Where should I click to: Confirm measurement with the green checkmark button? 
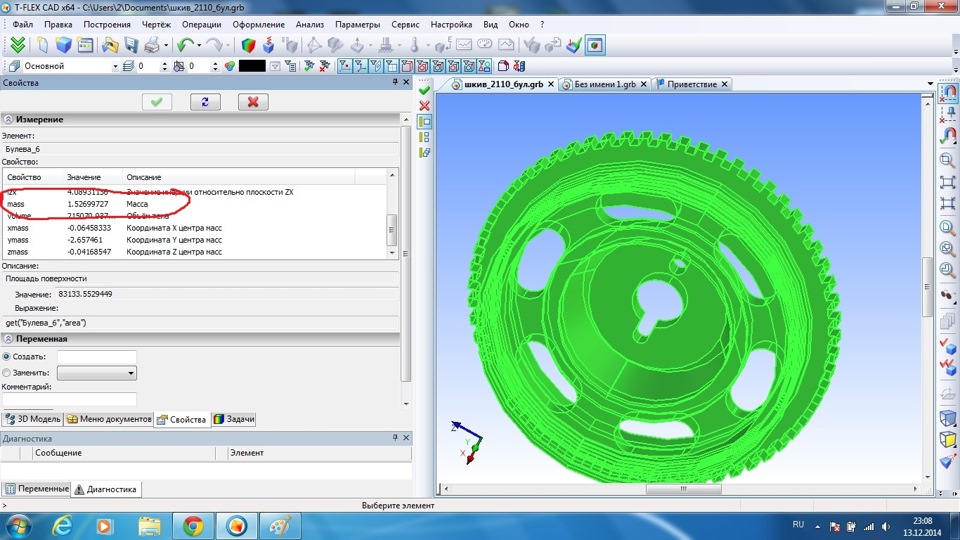[x=157, y=102]
